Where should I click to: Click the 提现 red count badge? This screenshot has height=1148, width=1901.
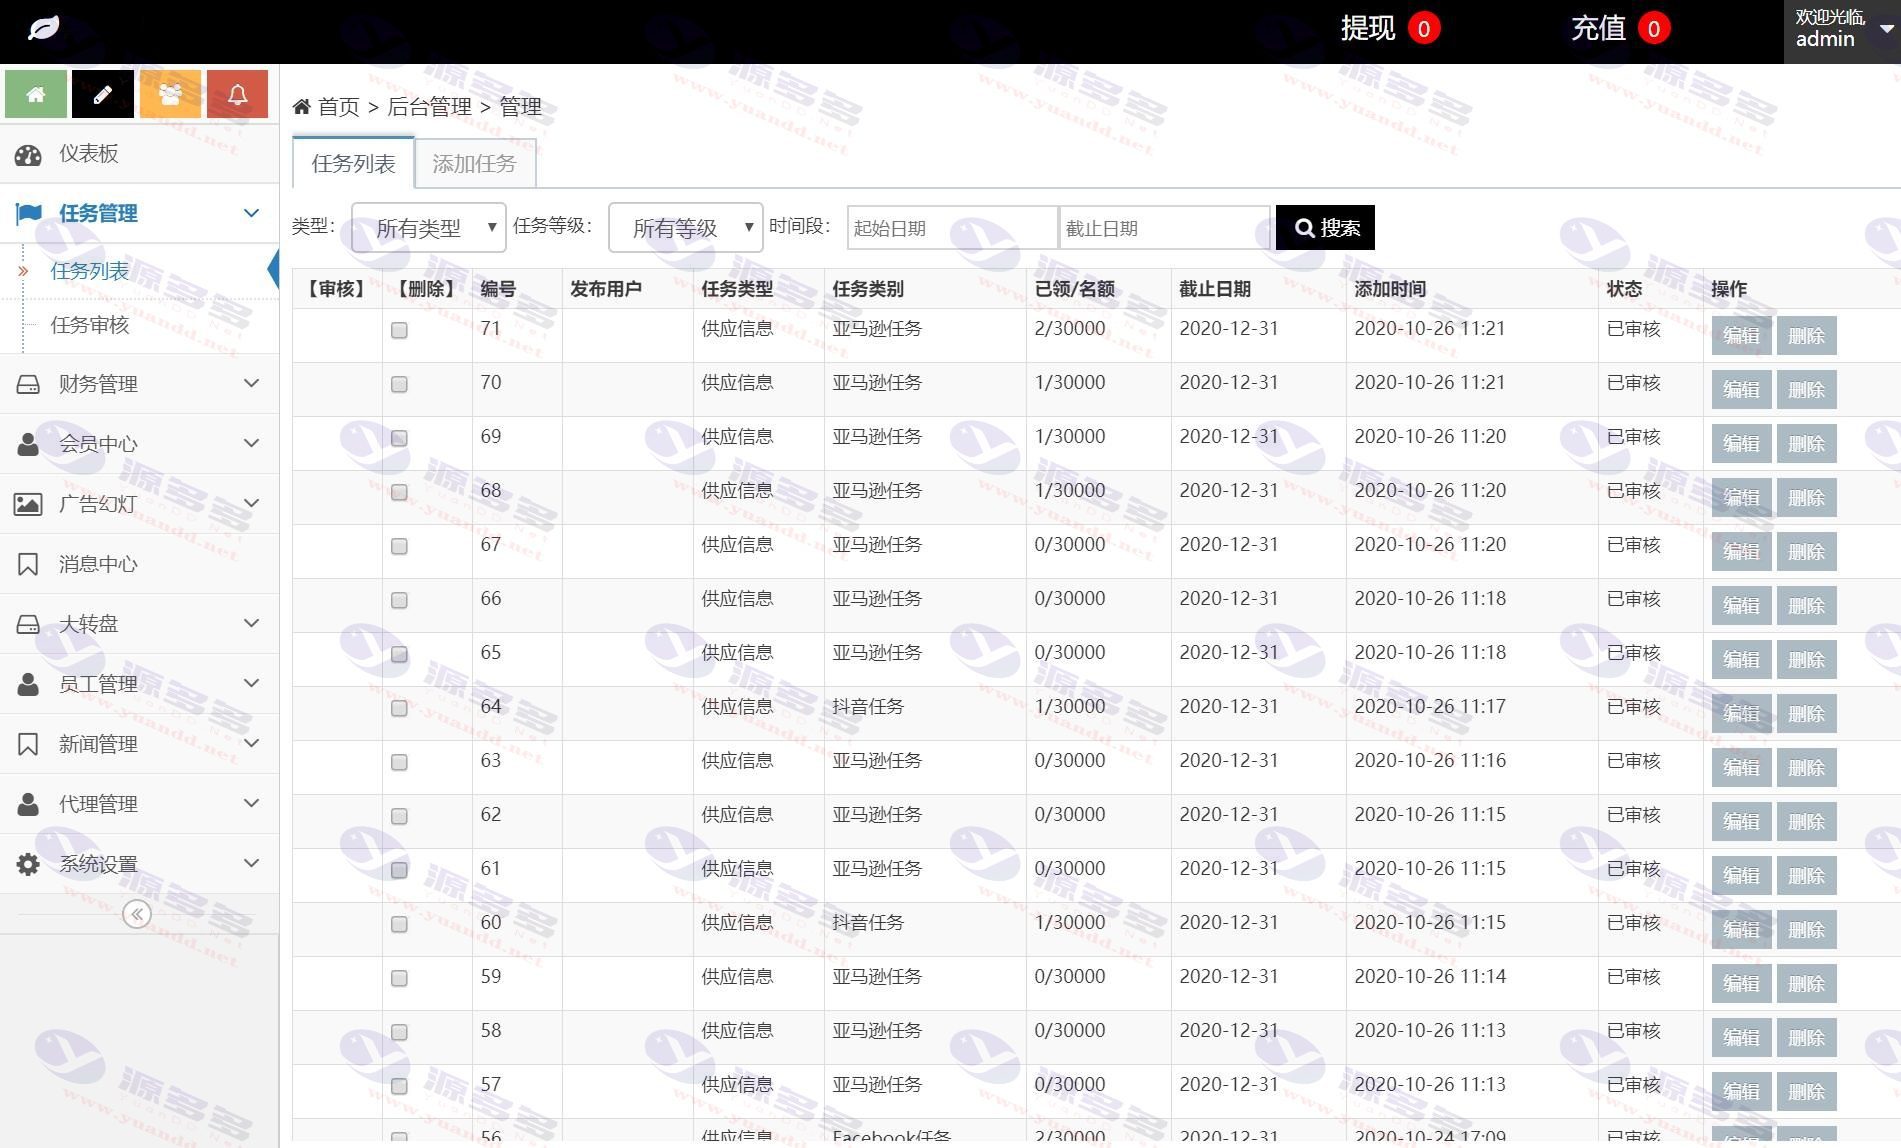tap(1424, 28)
